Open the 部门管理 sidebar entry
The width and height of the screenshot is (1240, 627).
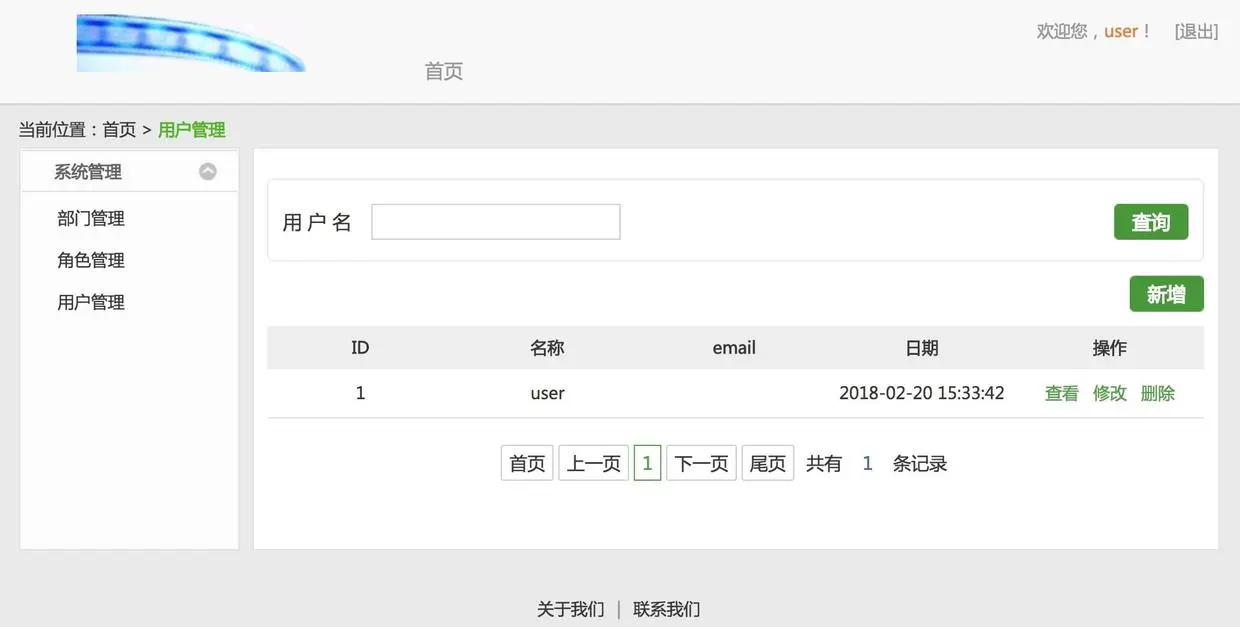tap(90, 216)
